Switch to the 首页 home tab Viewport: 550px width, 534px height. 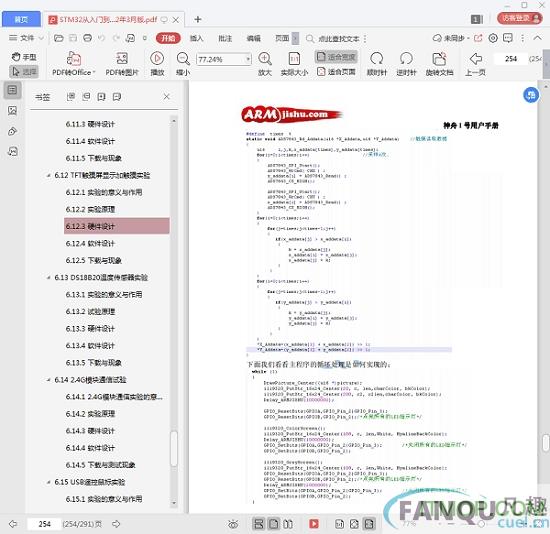pos(21,19)
